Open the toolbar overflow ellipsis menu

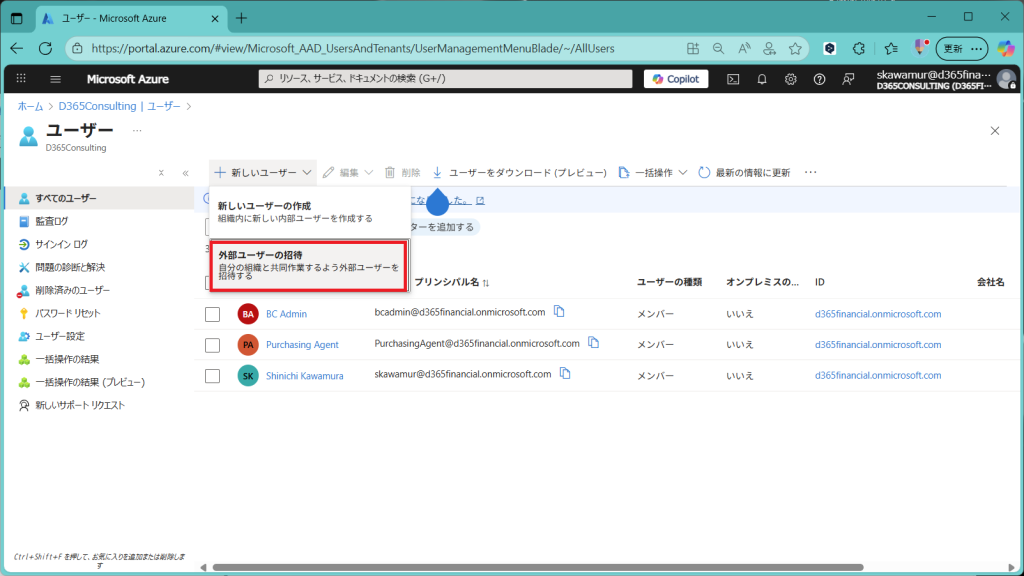810,172
